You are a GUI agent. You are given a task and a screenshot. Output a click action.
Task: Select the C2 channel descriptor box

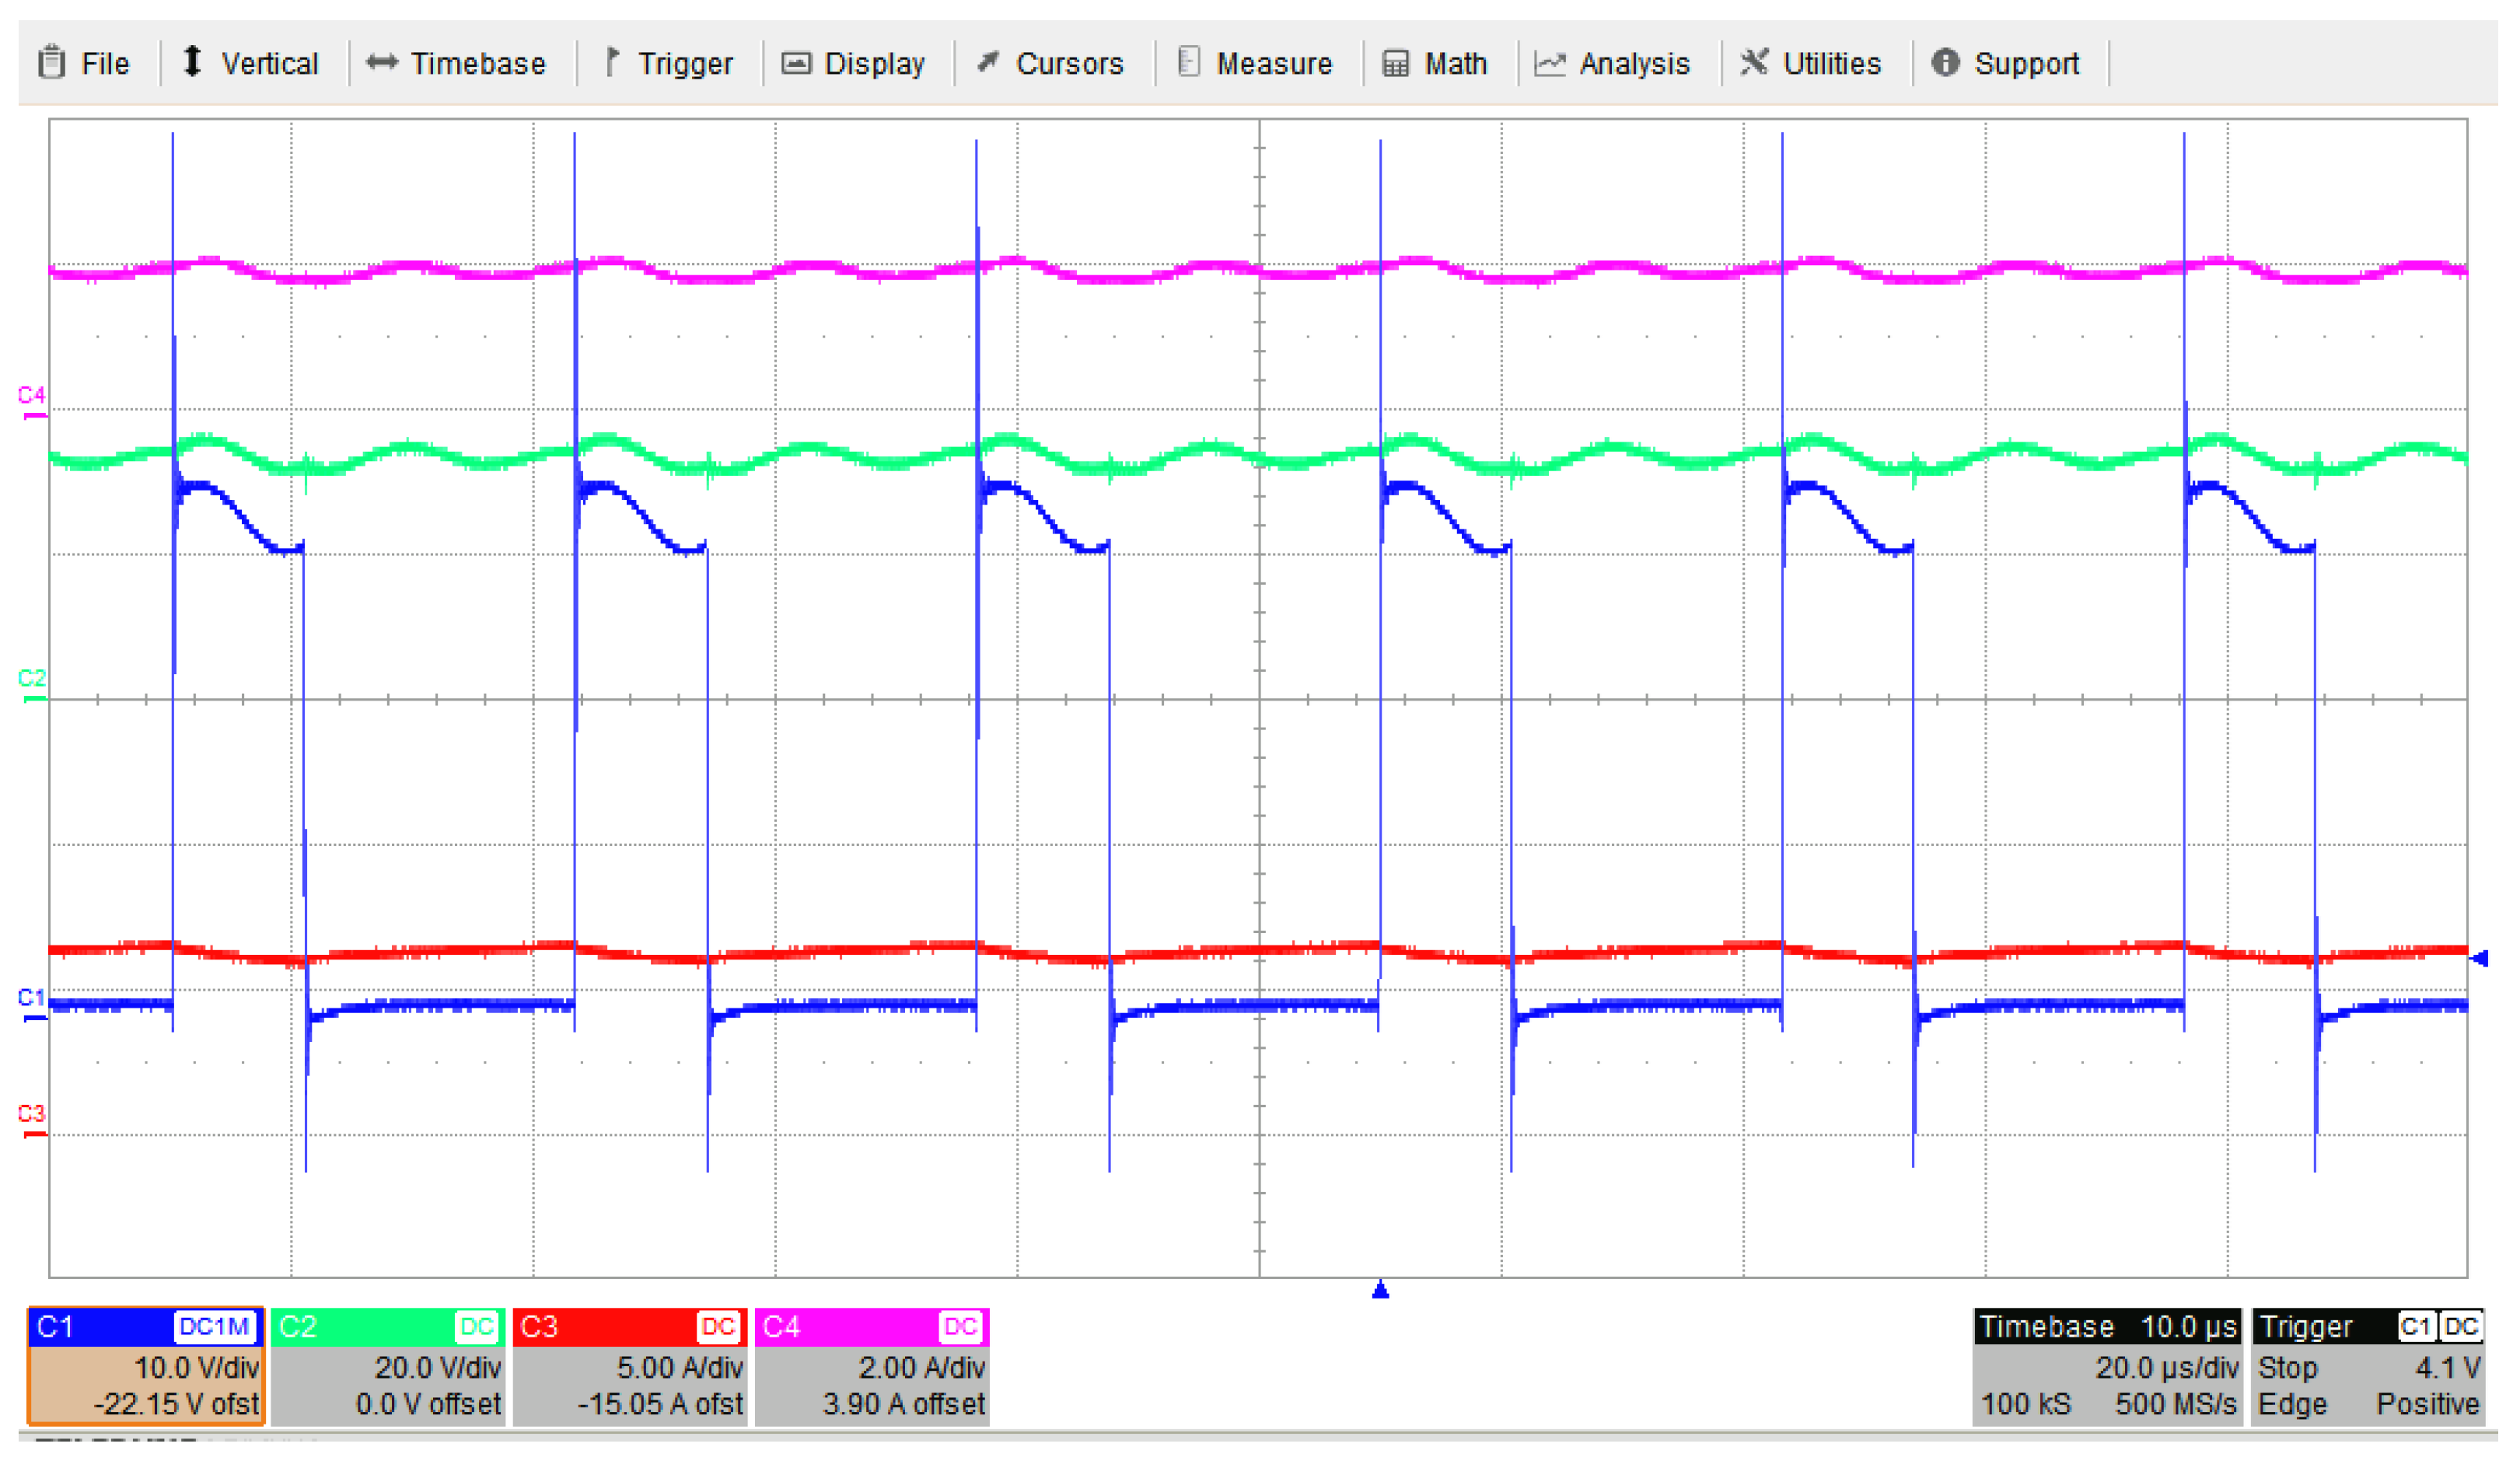pos(388,1366)
